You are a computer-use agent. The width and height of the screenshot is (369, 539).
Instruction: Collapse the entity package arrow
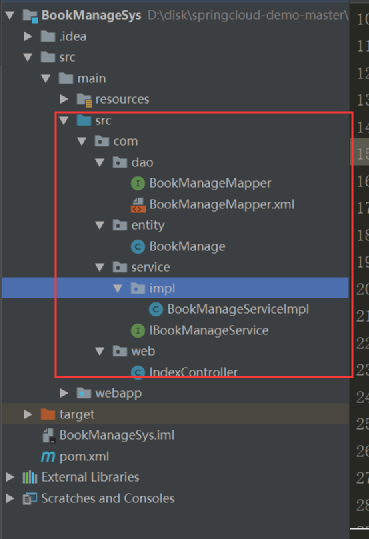click(x=99, y=225)
